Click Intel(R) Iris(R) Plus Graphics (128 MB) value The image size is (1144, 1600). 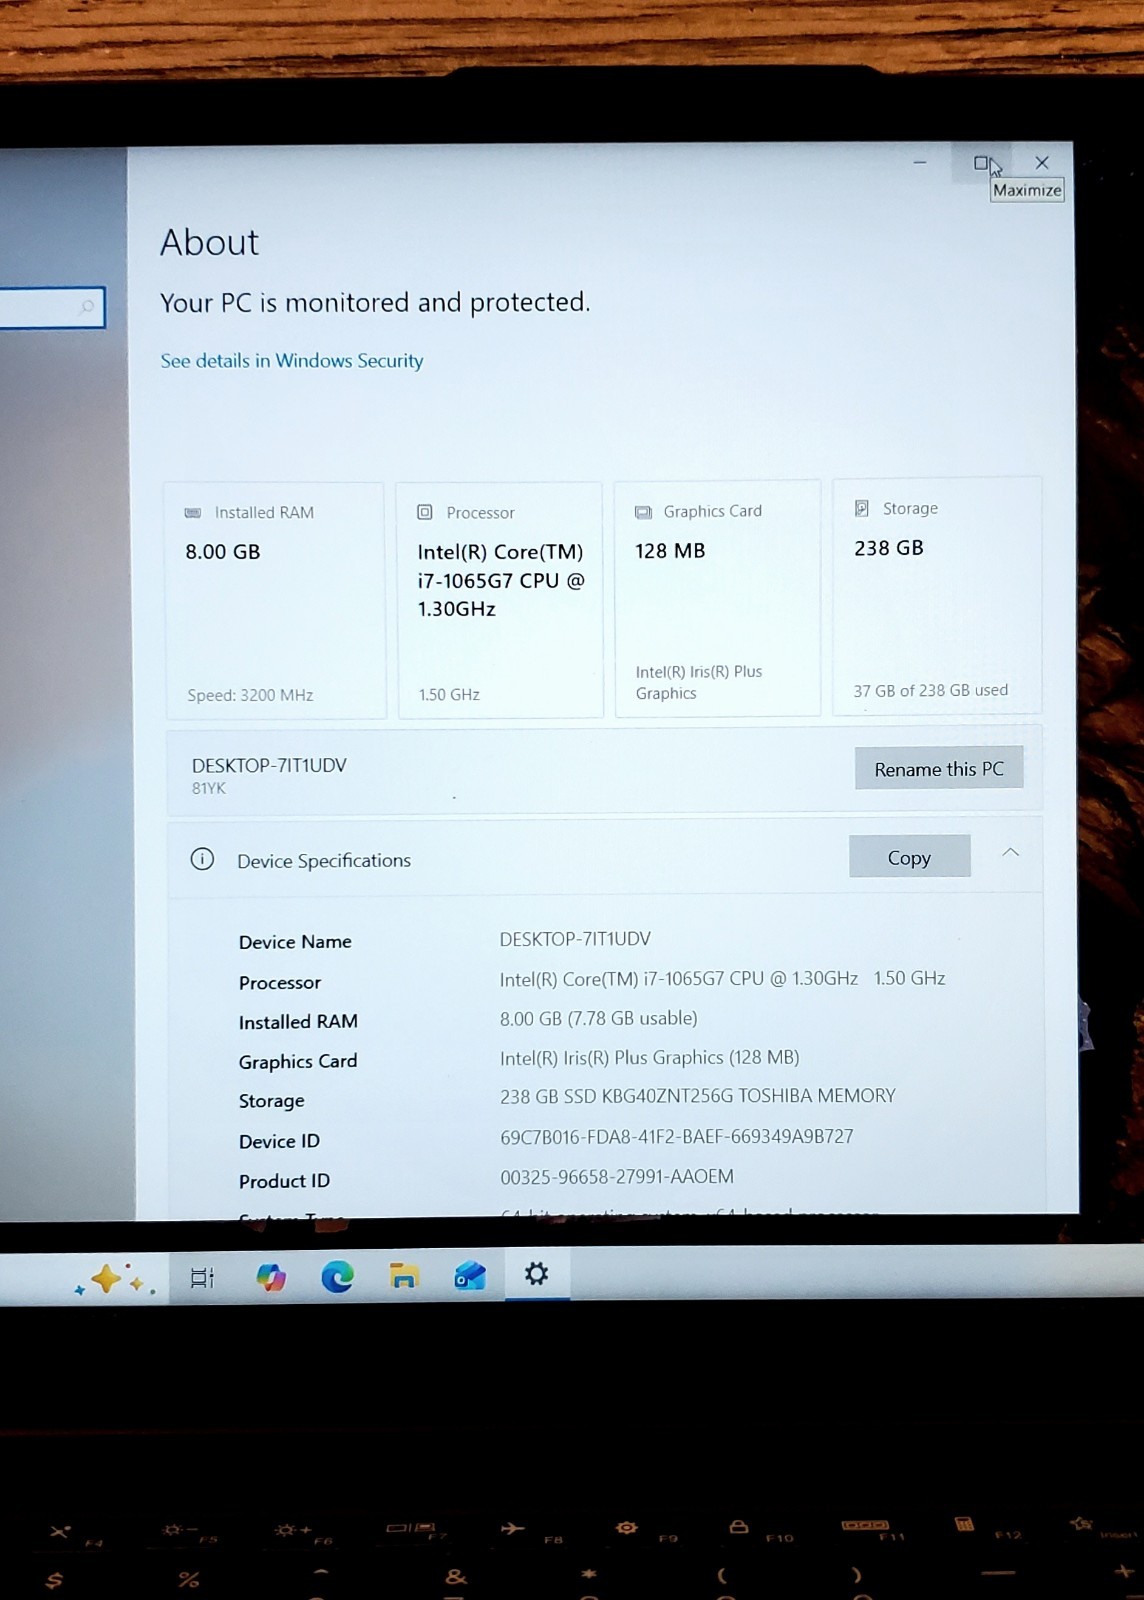point(649,1057)
